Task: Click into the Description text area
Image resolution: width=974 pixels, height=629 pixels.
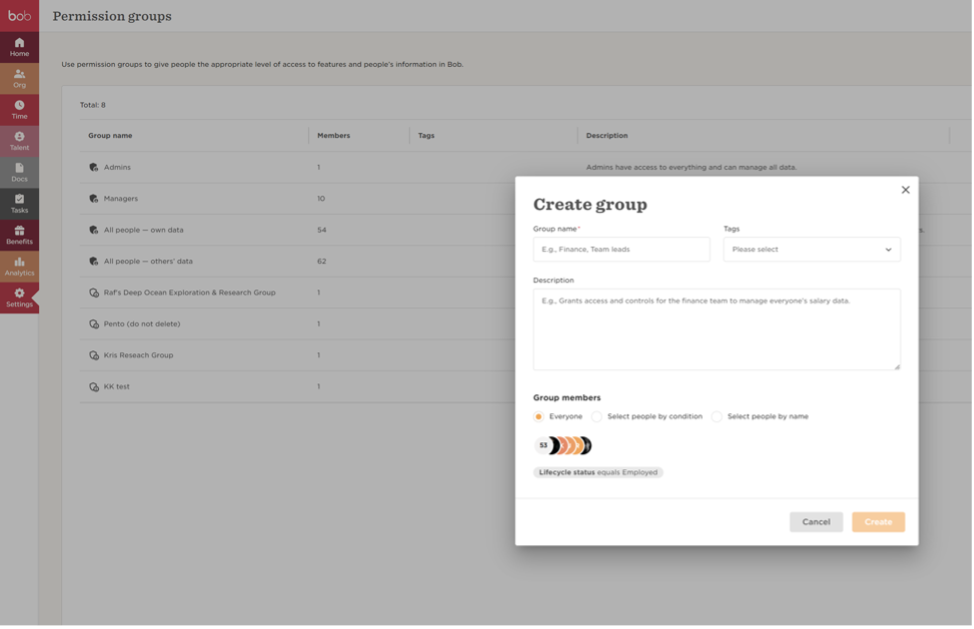Action: (x=716, y=329)
